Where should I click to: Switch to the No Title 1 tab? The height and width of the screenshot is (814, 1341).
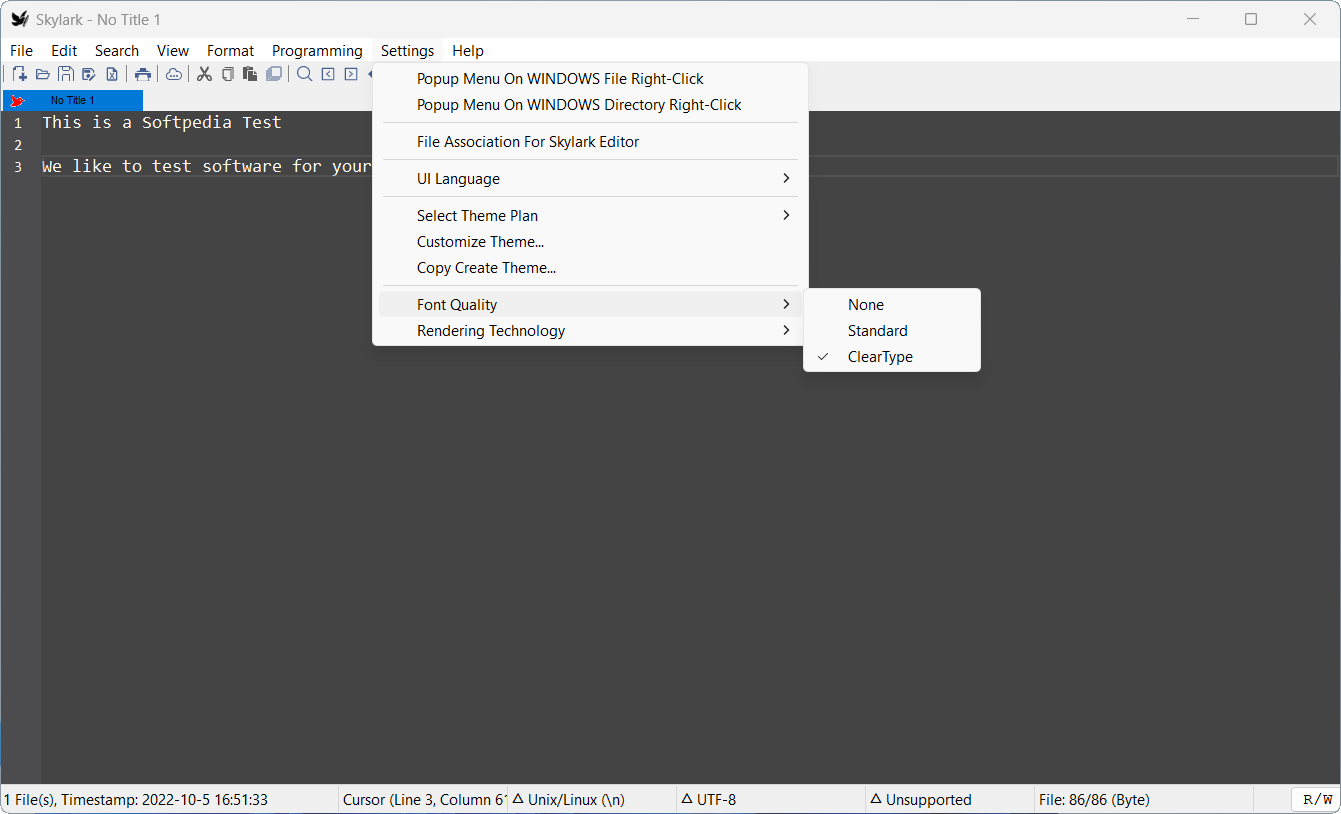click(x=73, y=100)
